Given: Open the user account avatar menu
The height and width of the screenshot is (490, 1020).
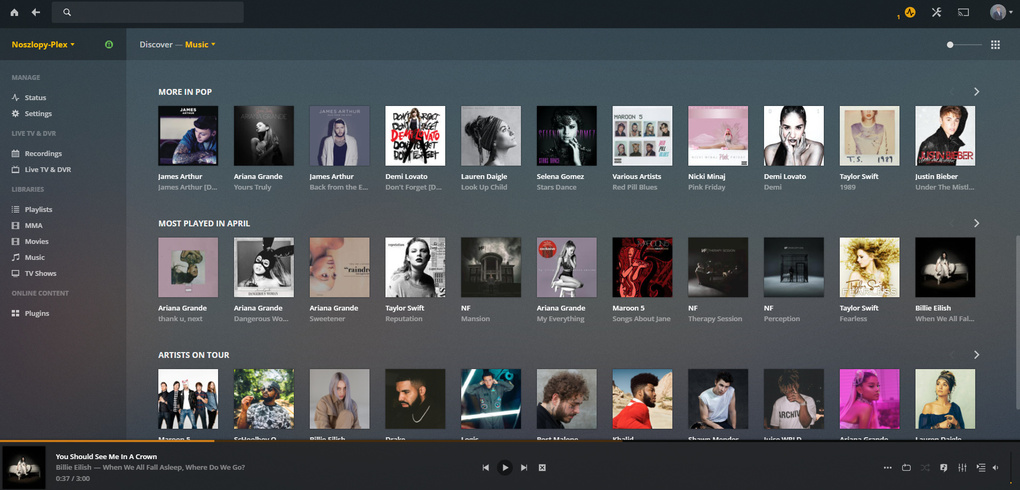Looking at the screenshot, I should click(997, 12).
